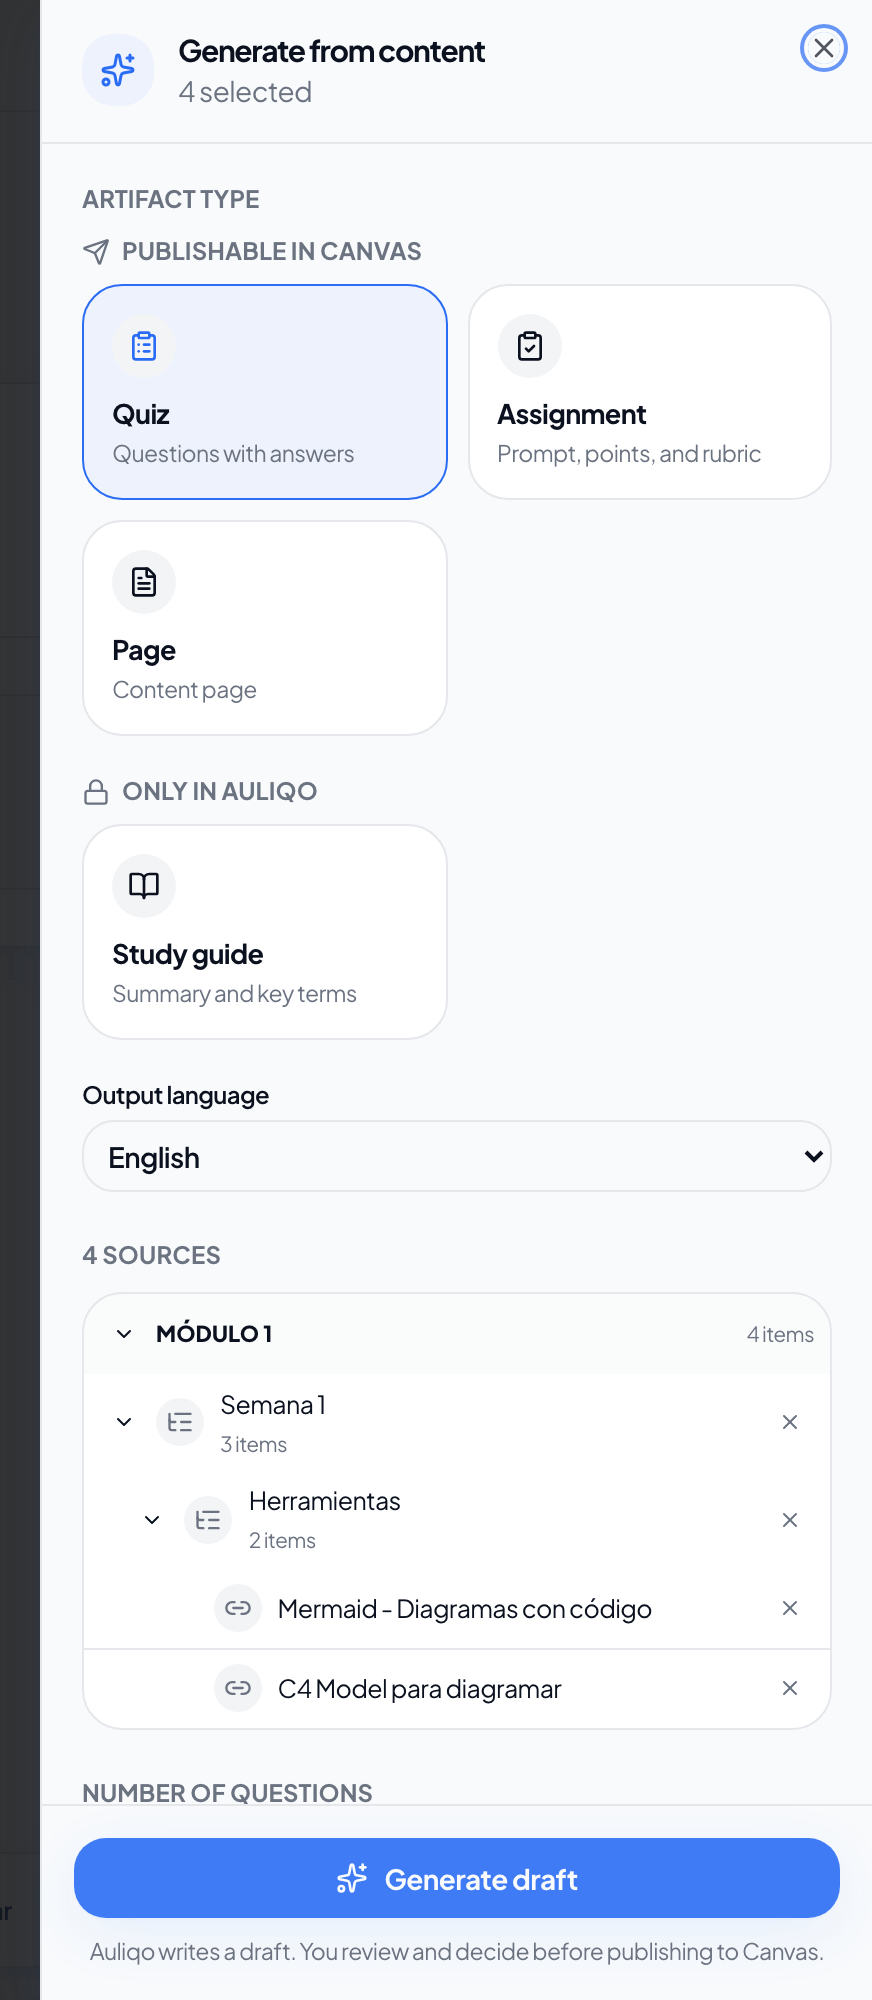
Task: Select the Assignment artifact type card
Action: coord(650,392)
